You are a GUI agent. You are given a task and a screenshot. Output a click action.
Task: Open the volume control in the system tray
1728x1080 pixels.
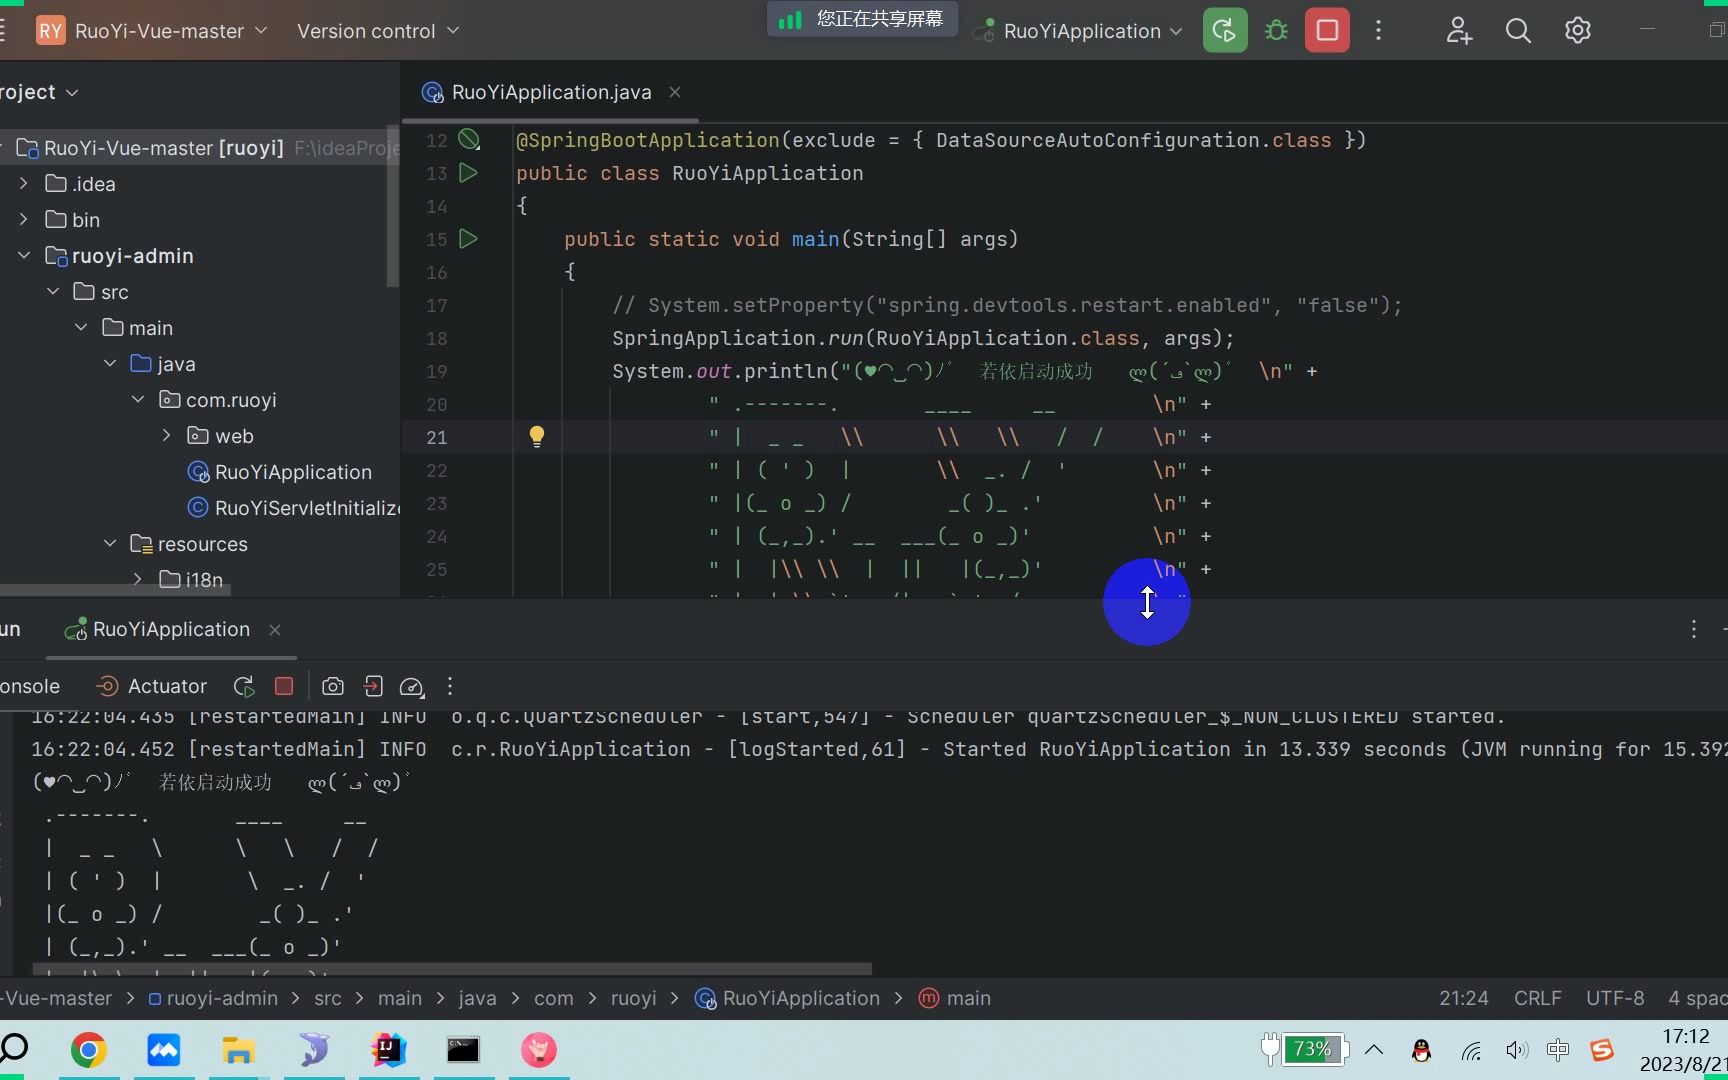[1516, 1050]
